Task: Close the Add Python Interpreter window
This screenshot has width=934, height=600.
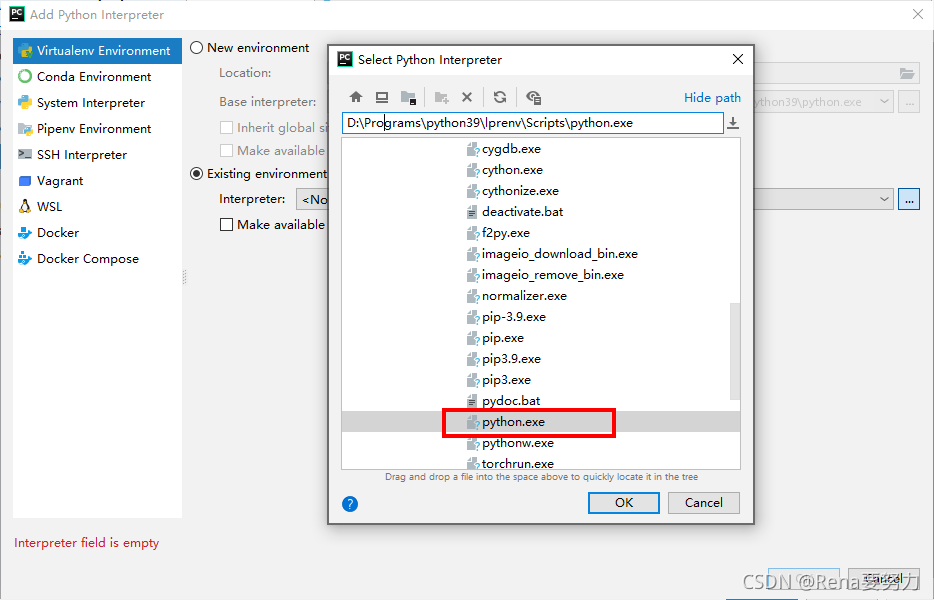Action: (x=918, y=14)
